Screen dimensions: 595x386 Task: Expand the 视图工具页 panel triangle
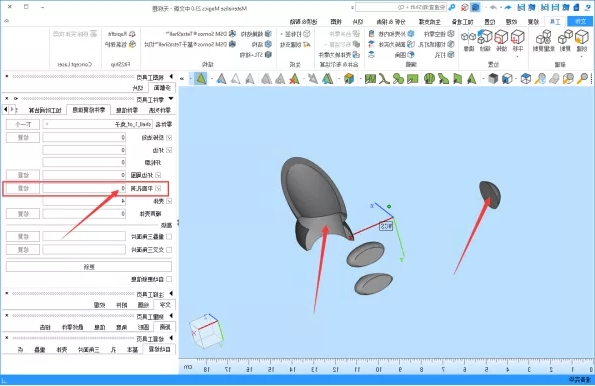pos(171,77)
